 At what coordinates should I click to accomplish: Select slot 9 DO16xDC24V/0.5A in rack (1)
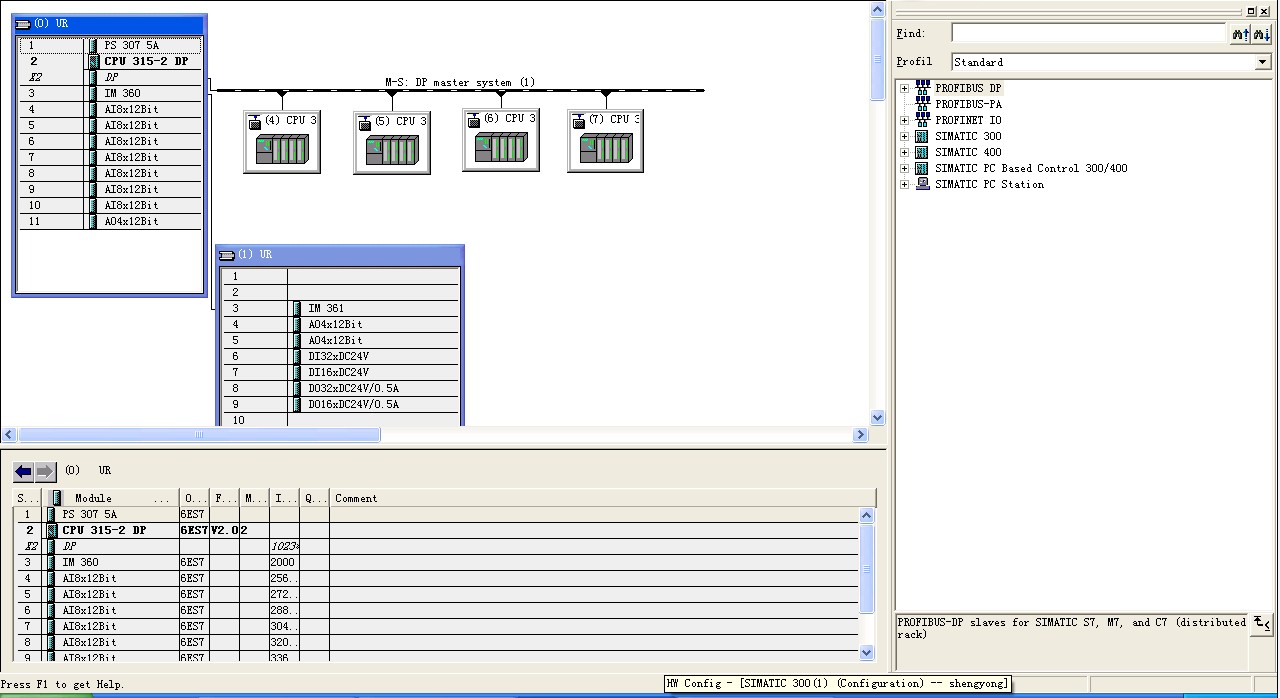pyautogui.click(x=340, y=405)
